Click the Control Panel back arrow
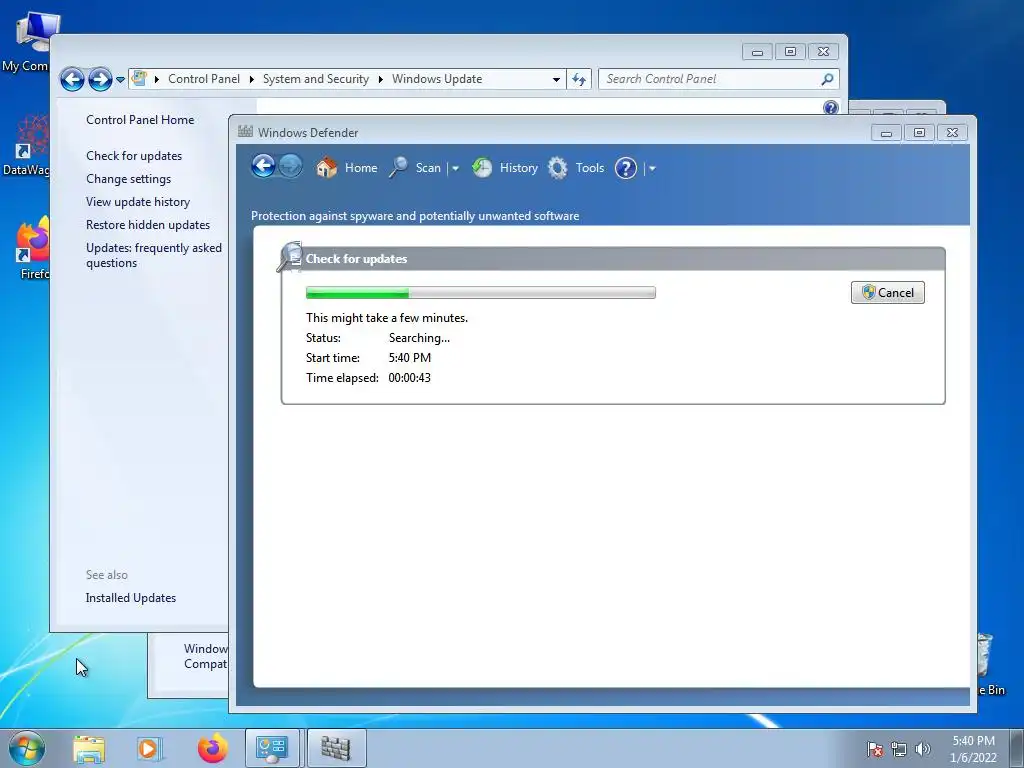The image size is (1024, 768). click(x=72, y=79)
